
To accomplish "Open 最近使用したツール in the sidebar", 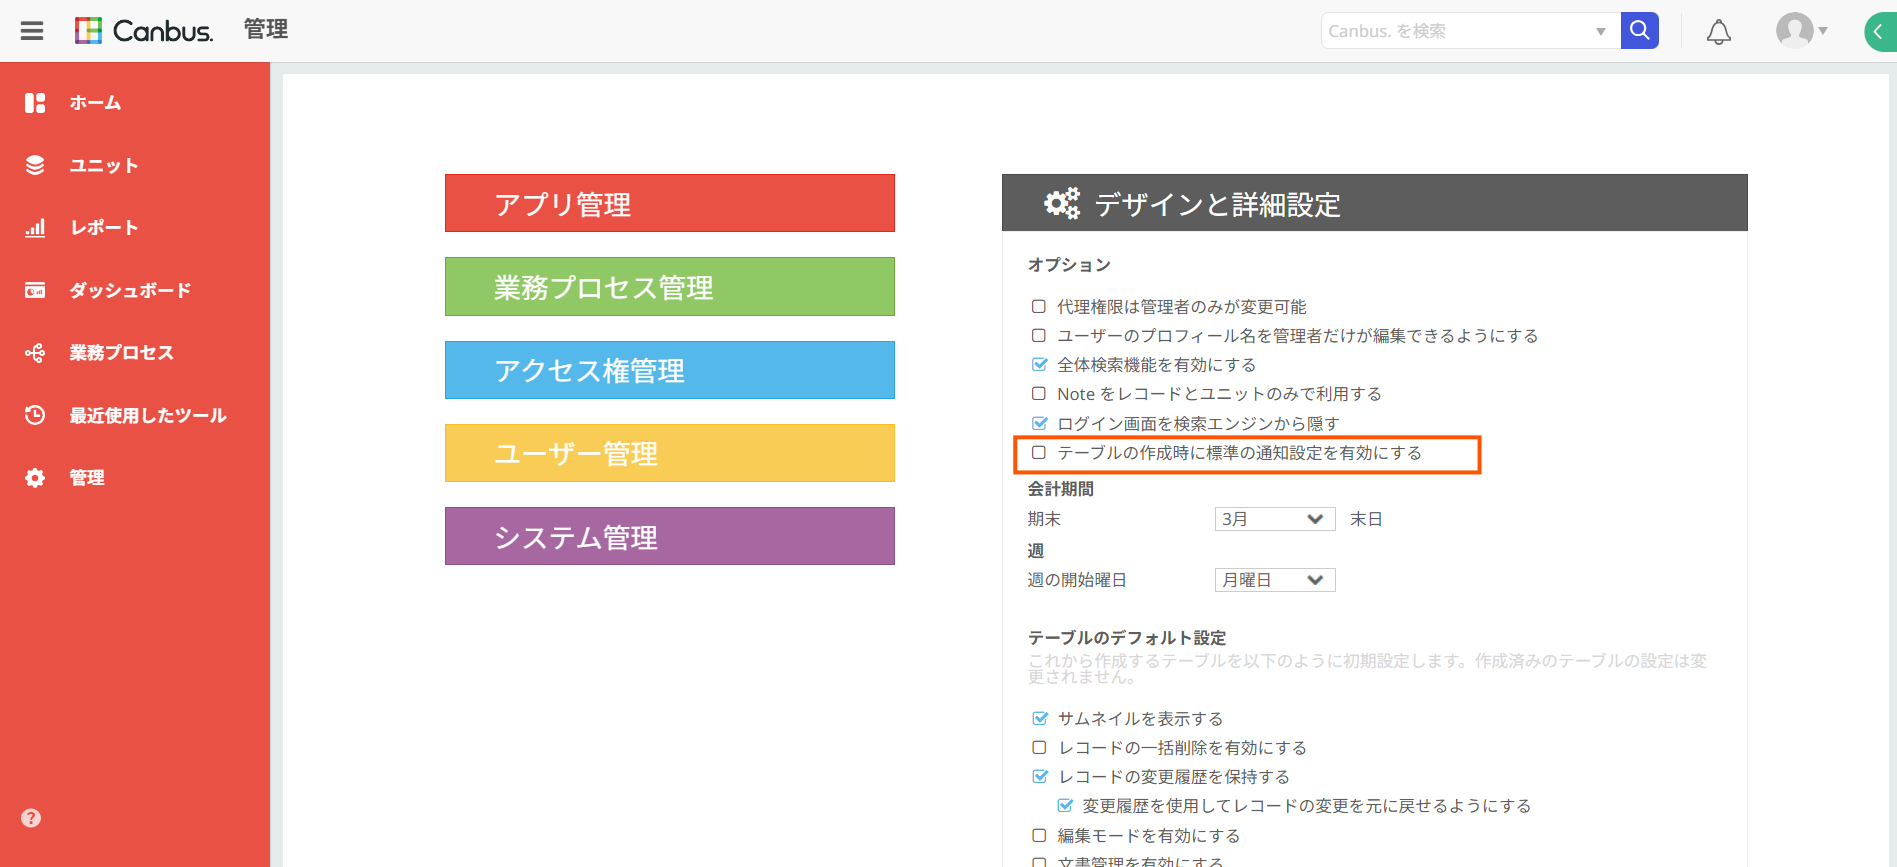I will pos(148,415).
